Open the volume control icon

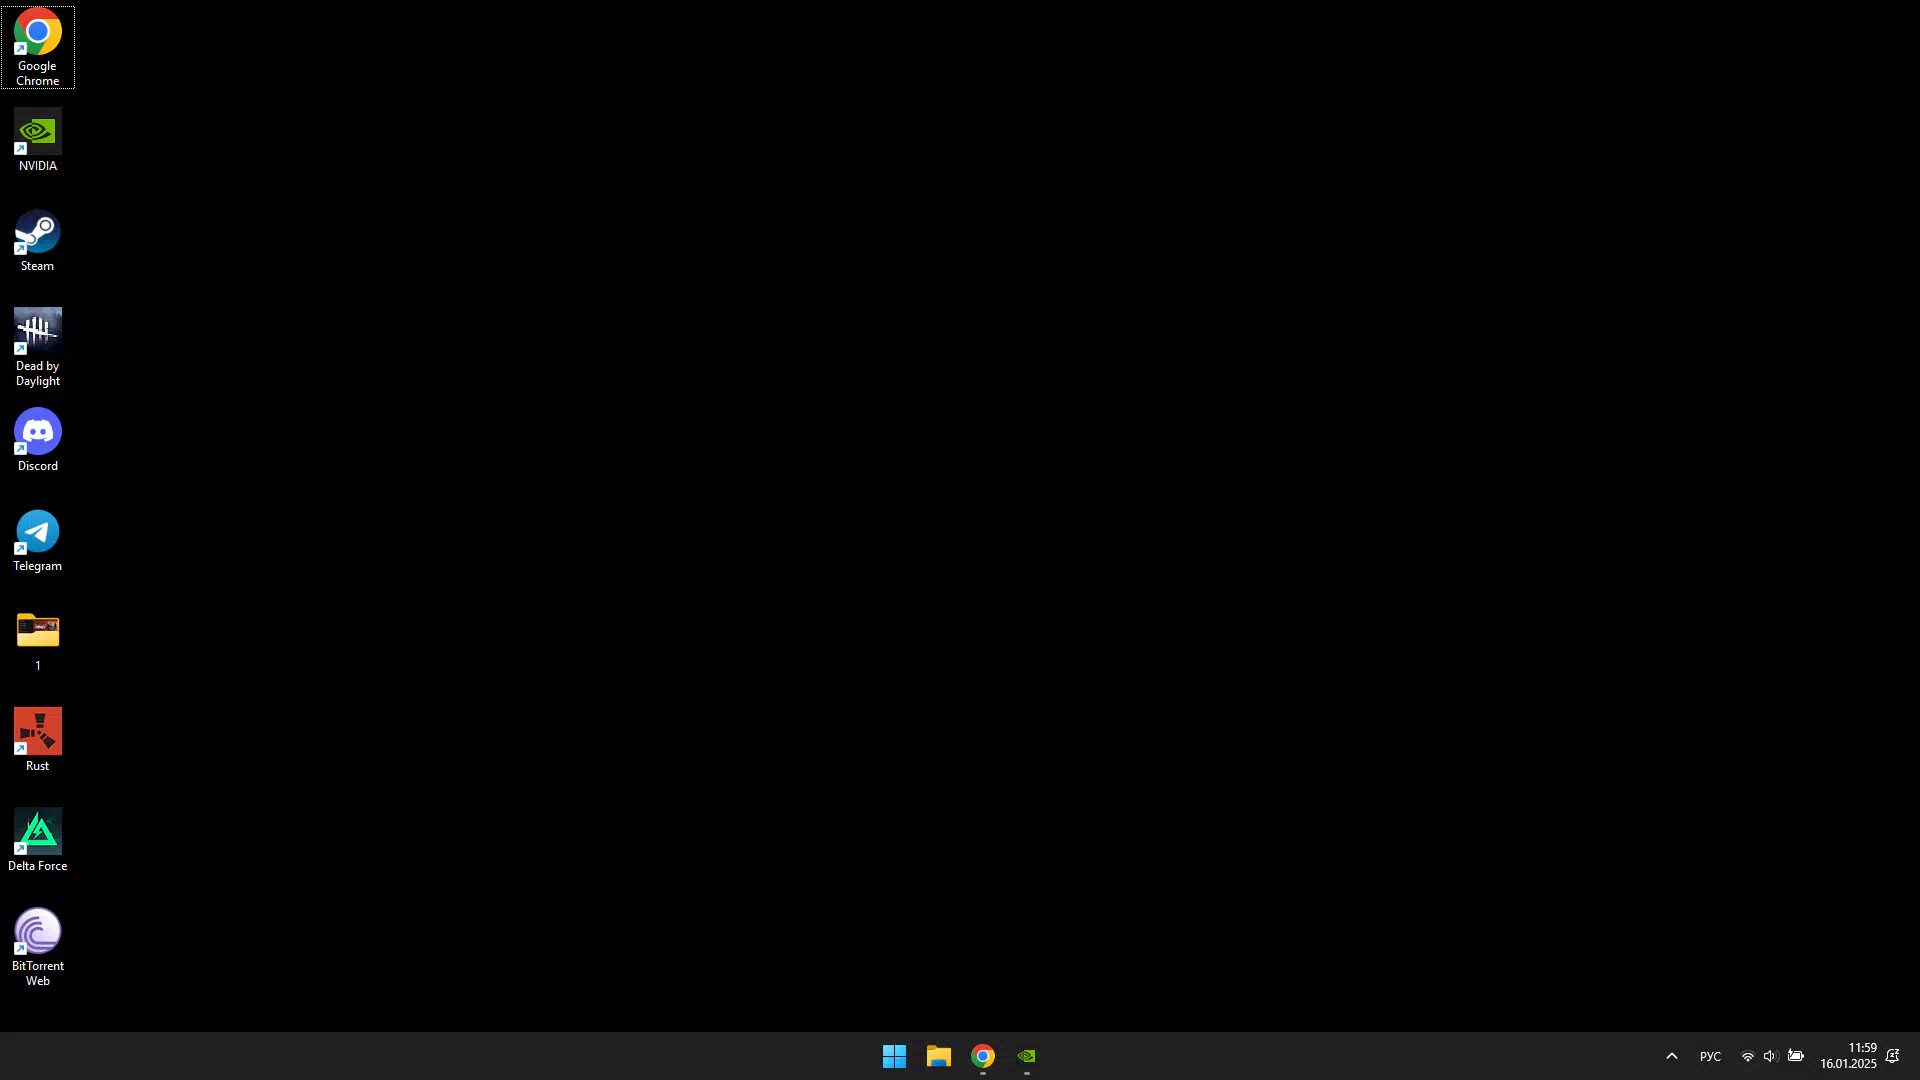(x=1771, y=1056)
